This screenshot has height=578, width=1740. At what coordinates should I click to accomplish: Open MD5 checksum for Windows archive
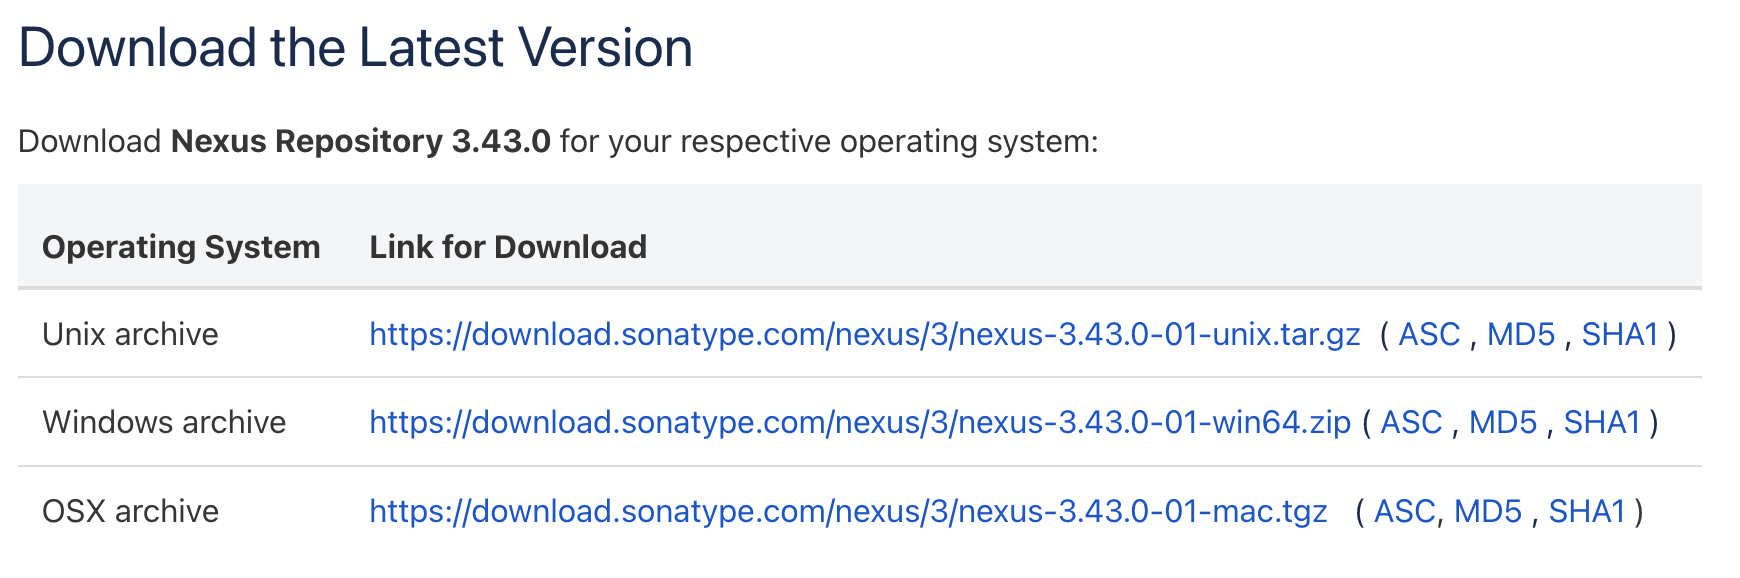click(1502, 422)
